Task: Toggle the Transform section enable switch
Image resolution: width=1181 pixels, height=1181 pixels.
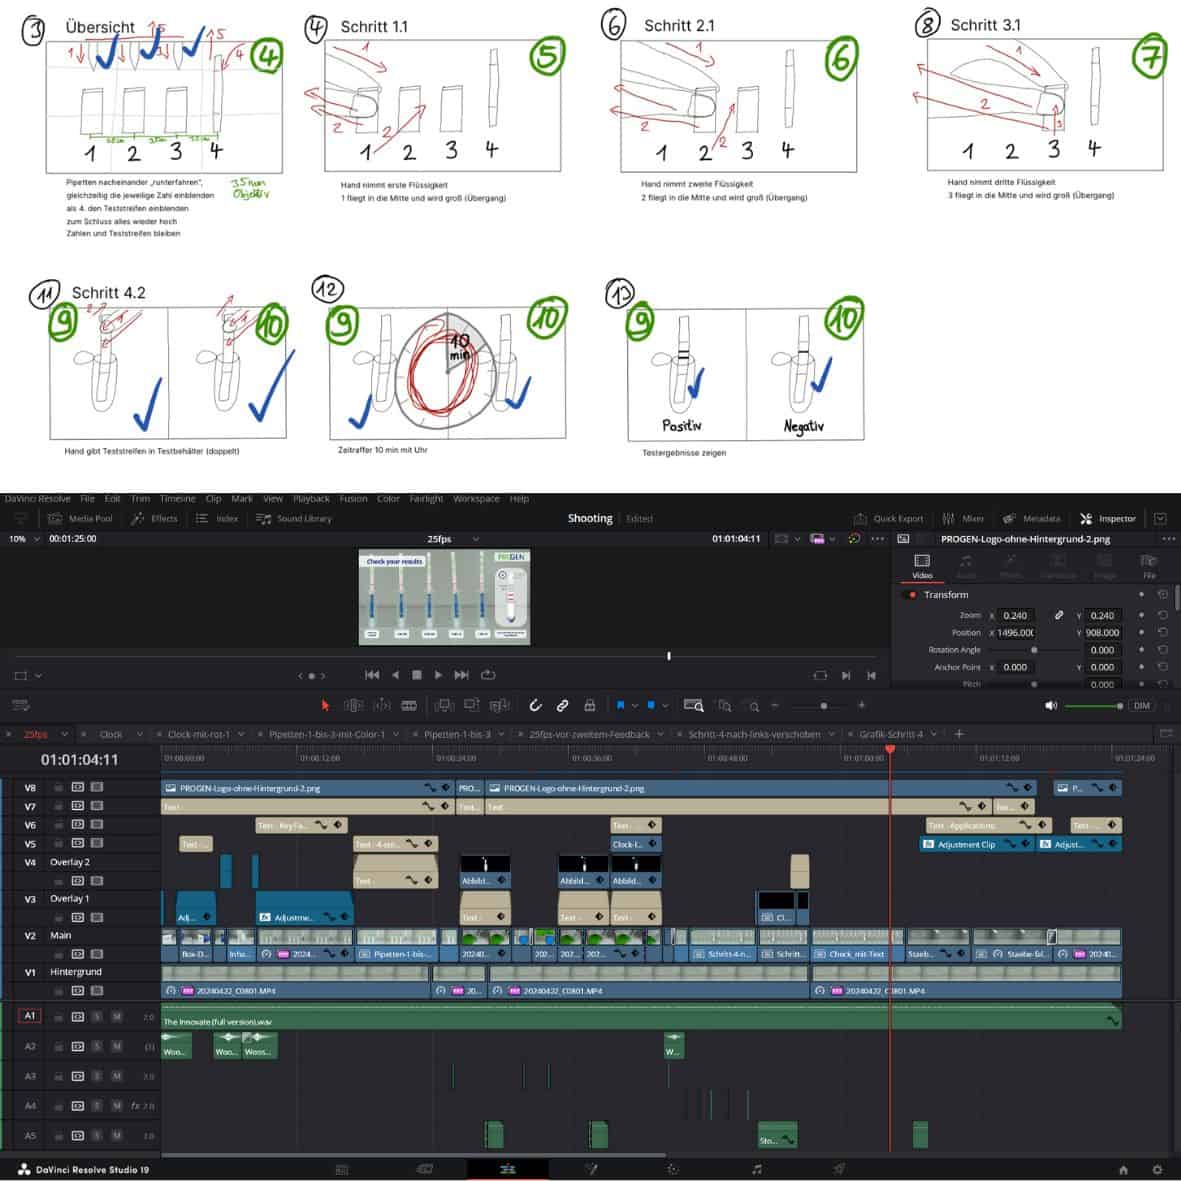Action: pyautogui.click(x=910, y=595)
